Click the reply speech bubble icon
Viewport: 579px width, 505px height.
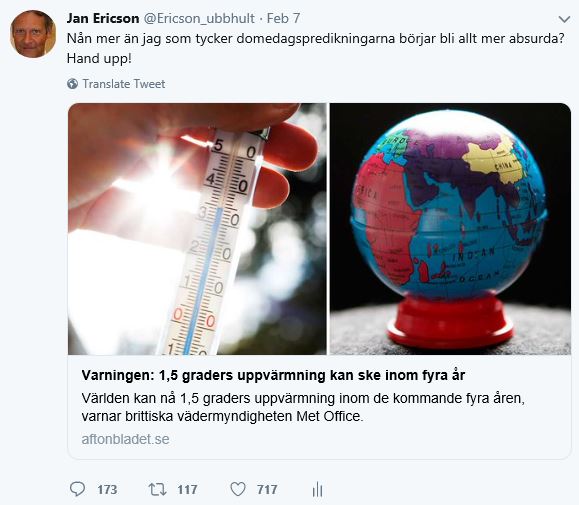(78, 489)
